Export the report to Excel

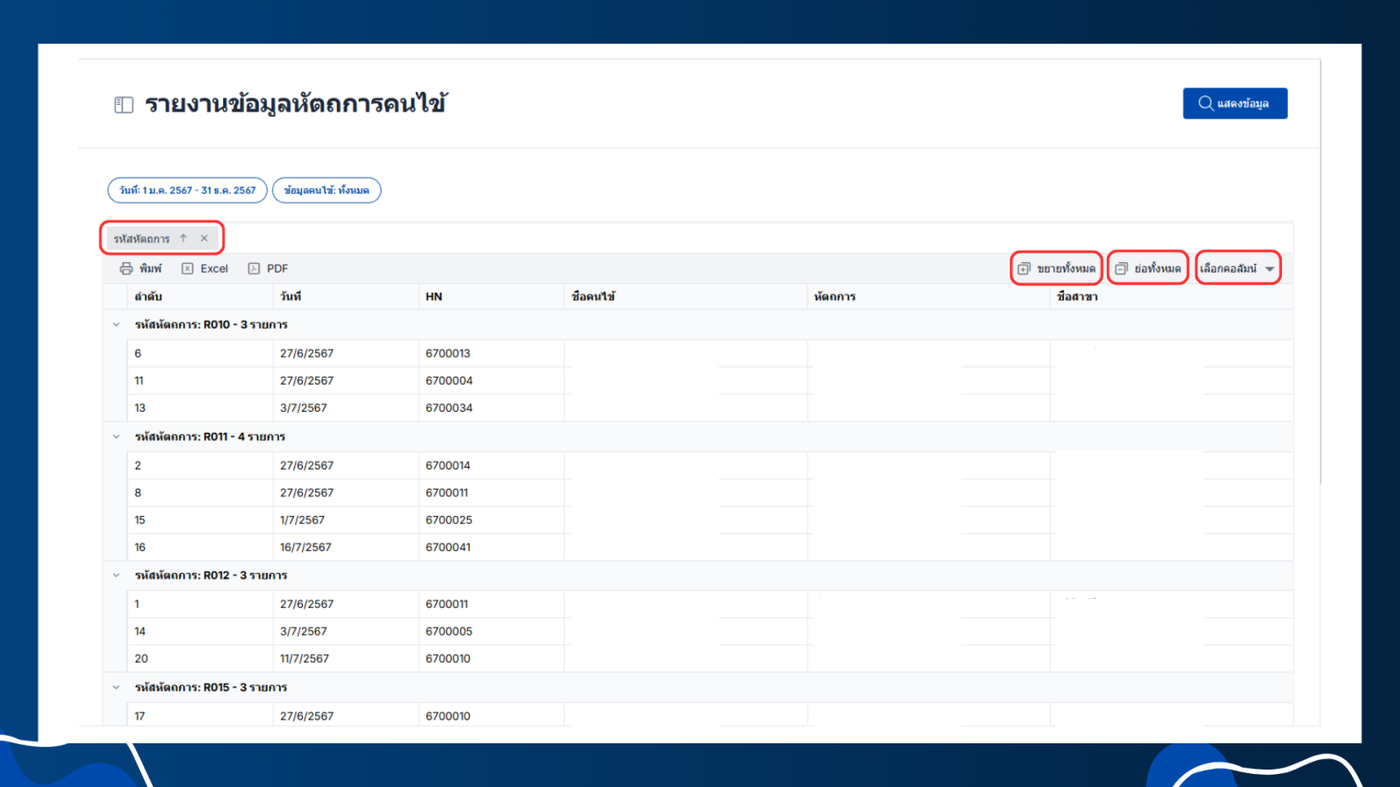pos(205,269)
